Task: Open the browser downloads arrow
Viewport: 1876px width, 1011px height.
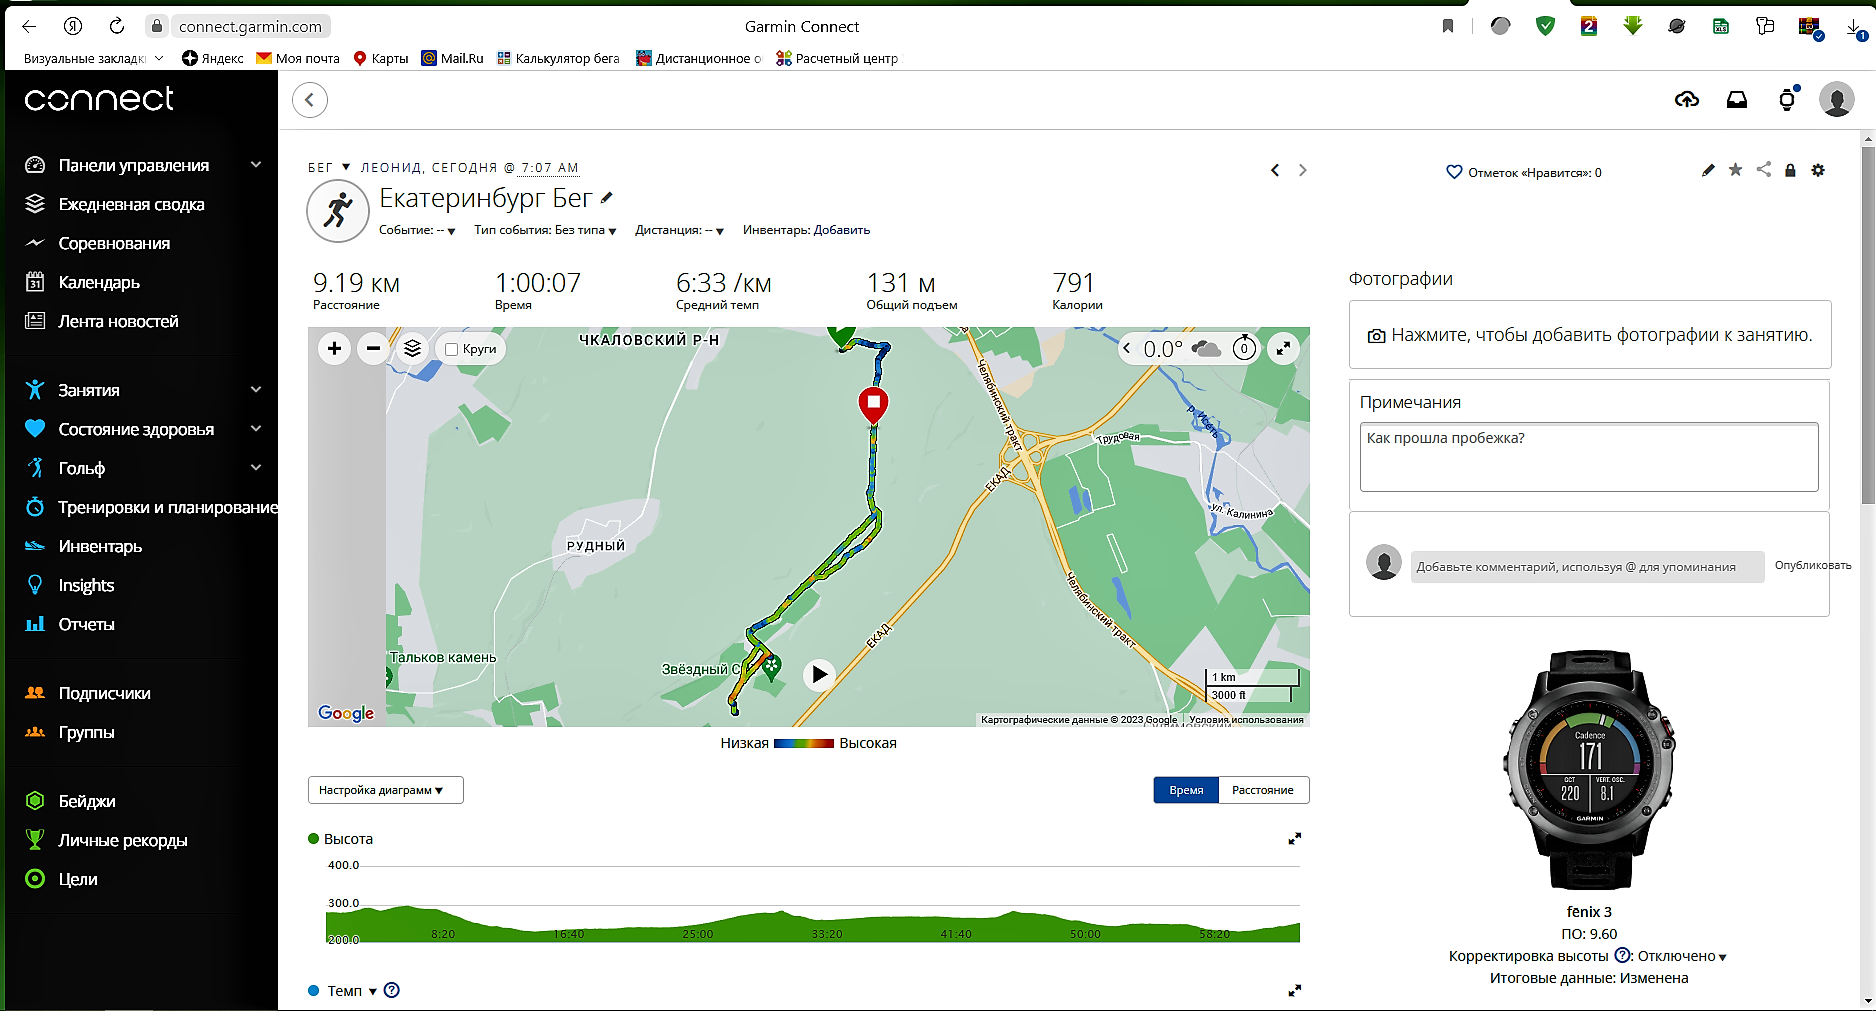Action: pos(1853,26)
